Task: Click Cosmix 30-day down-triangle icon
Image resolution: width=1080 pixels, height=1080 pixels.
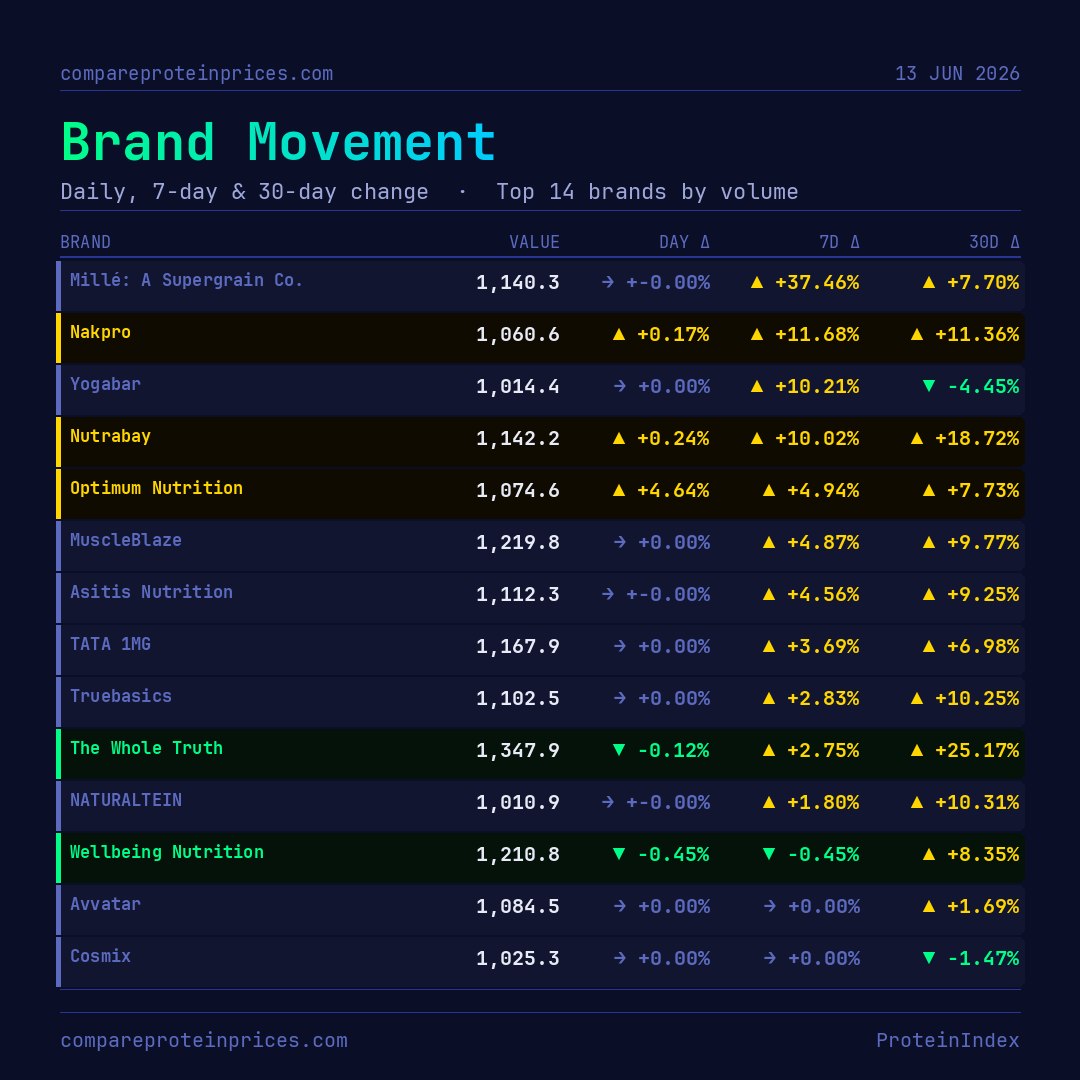Action: pos(928,958)
